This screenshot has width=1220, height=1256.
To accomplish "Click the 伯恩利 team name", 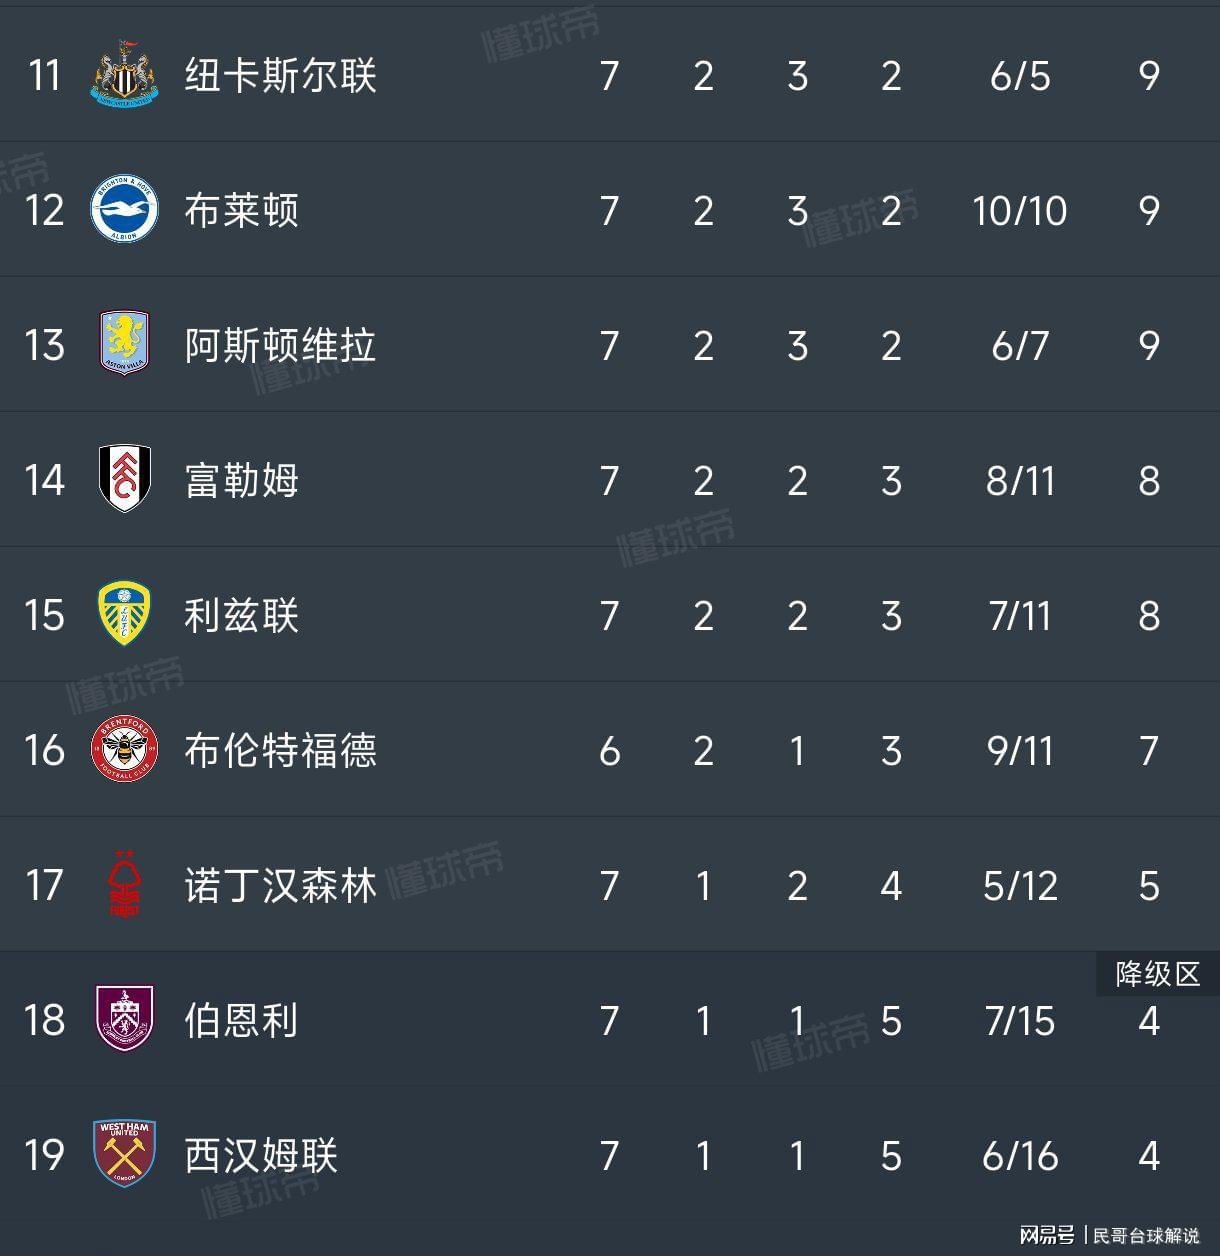I will [x=241, y=1021].
